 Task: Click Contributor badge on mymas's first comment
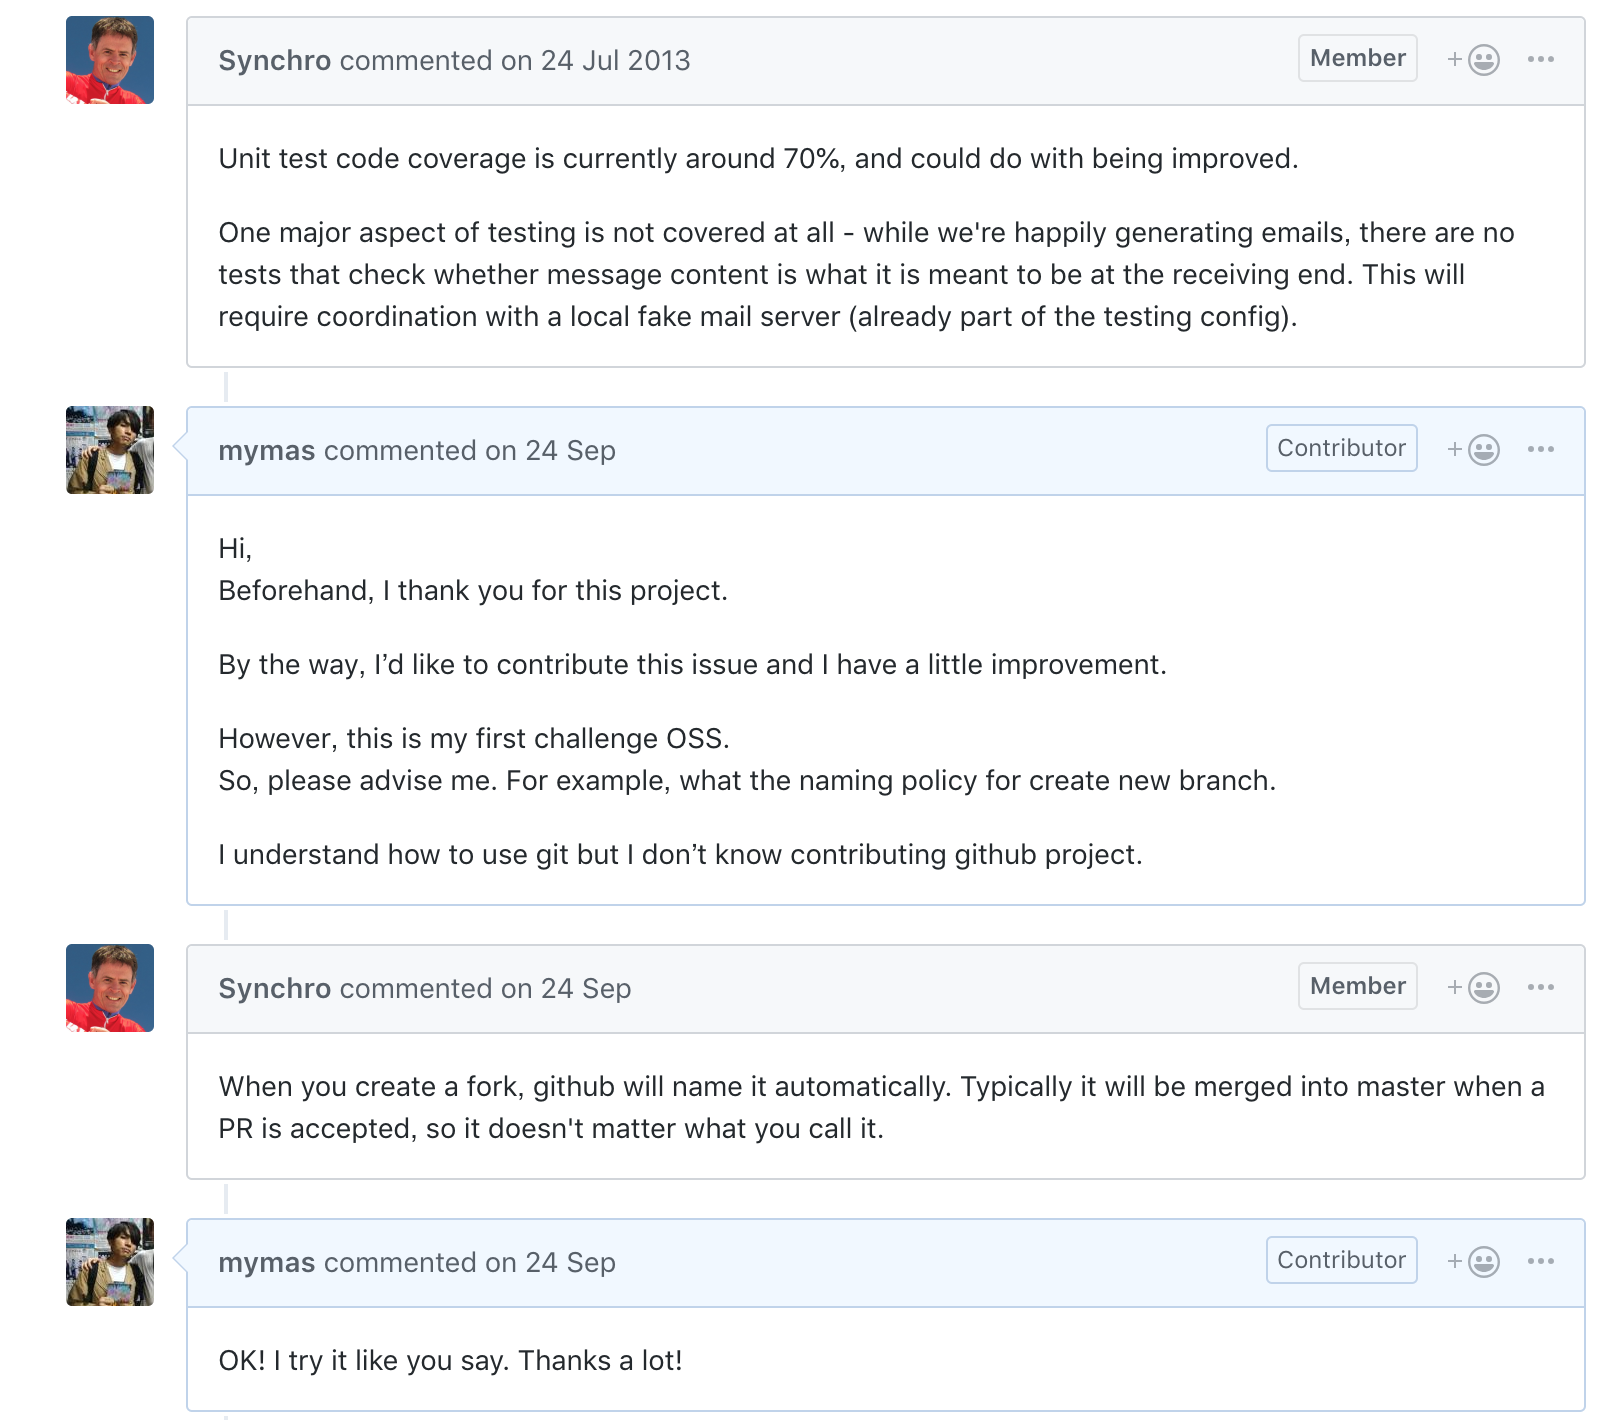1342,448
